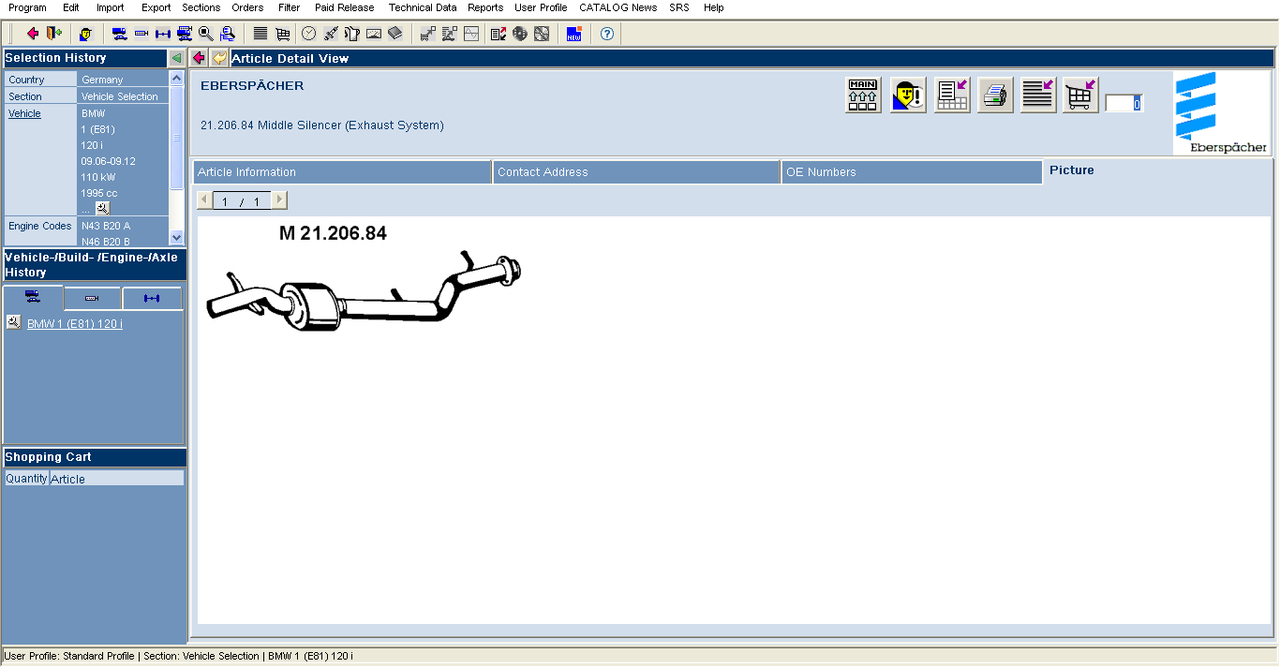
Task: Collapse Selection History with green arrow
Action: [177, 58]
